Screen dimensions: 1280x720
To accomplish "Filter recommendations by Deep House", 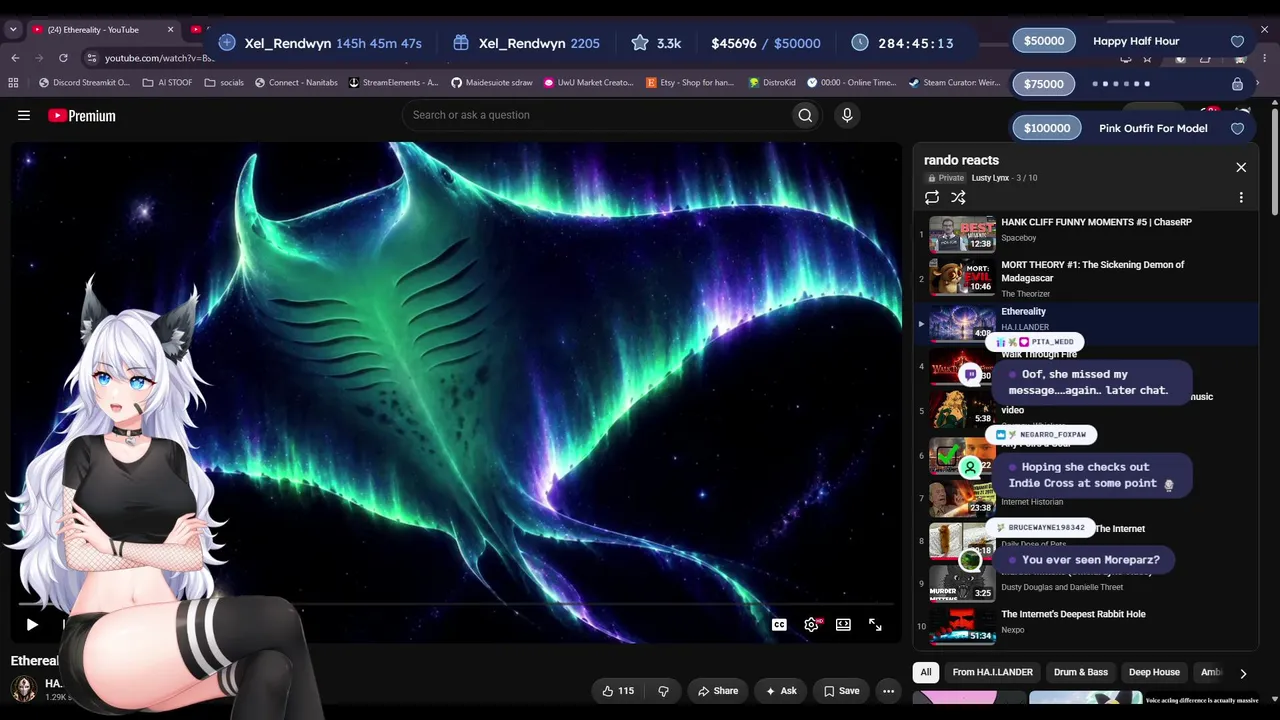I will pos(1154,672).
